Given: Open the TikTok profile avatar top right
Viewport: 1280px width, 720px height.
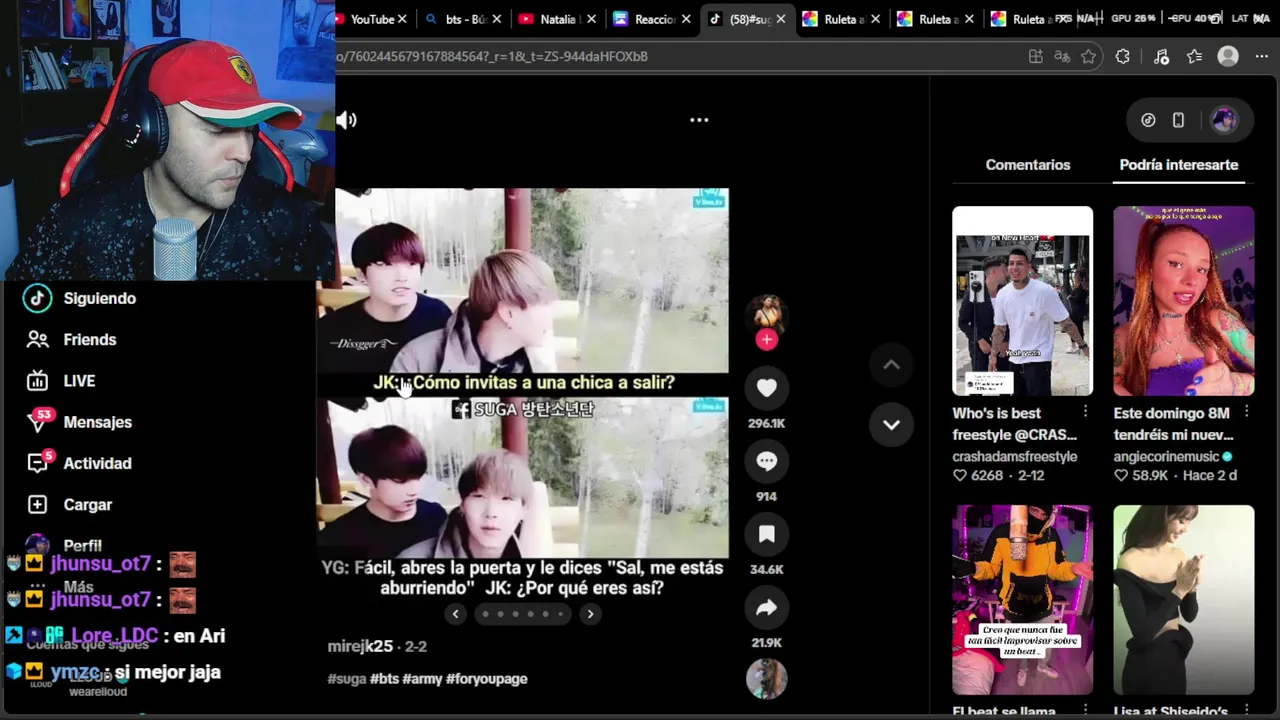Looking at the screenshot, I should 1224,120.
